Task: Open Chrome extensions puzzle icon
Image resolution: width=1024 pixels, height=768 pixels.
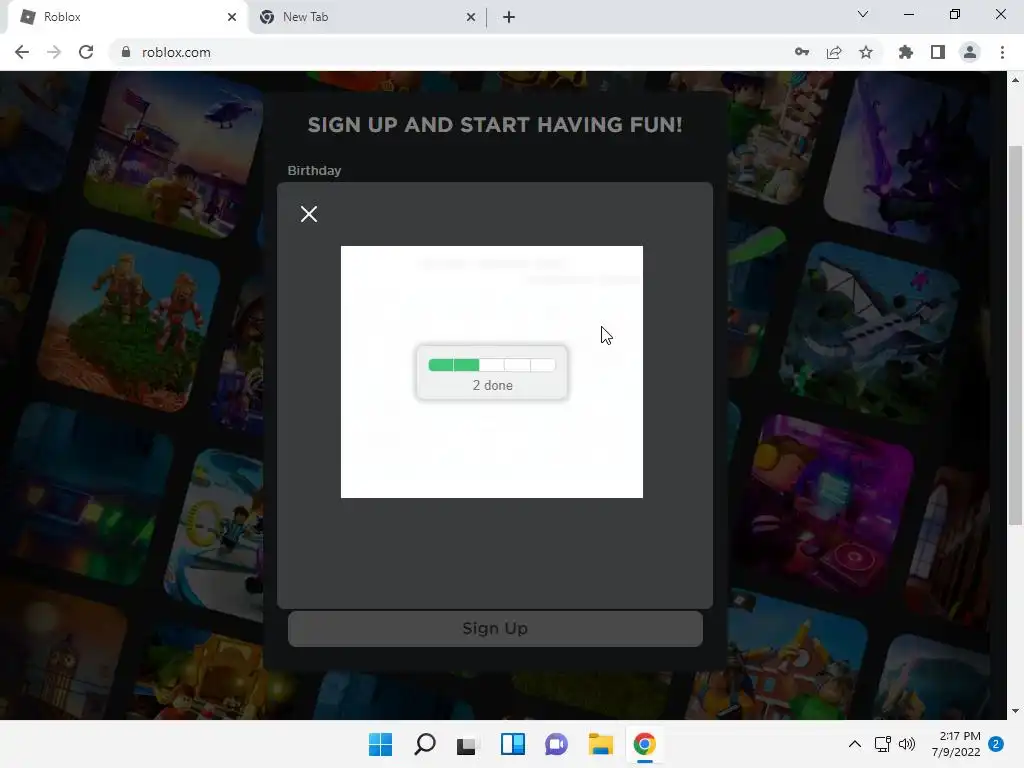Action: (x=906, y=52)
